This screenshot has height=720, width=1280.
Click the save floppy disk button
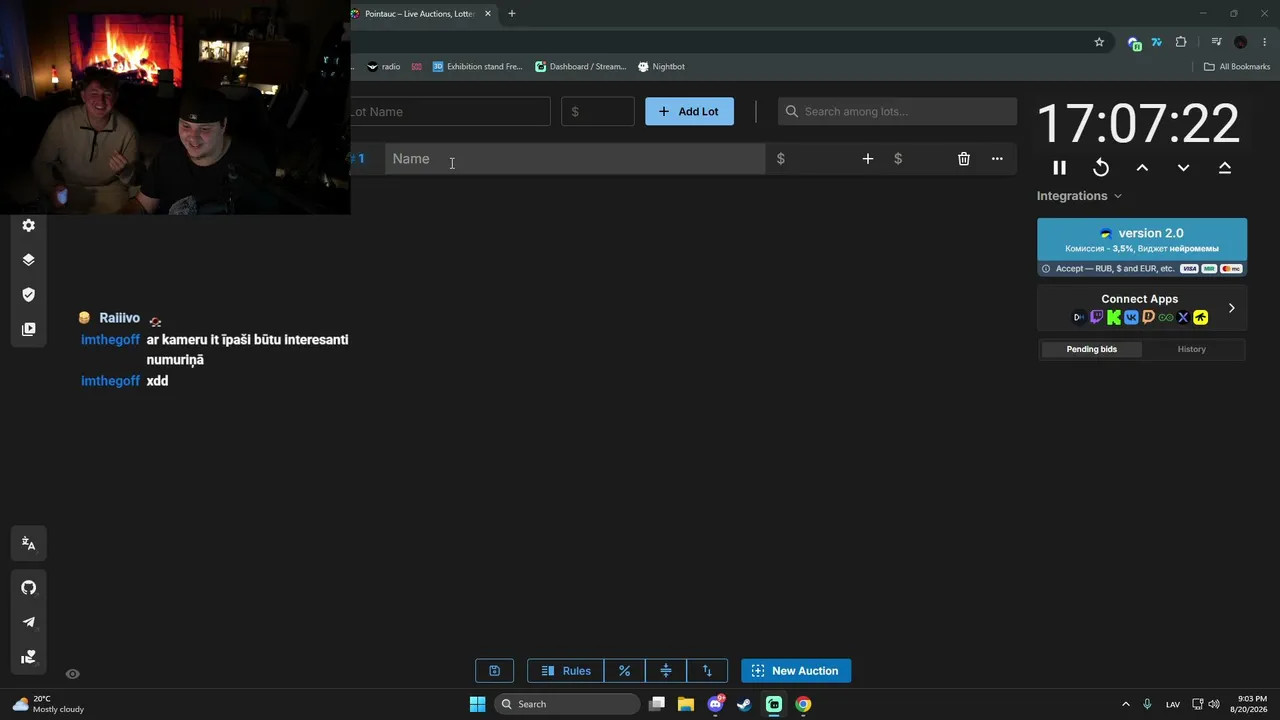coord(494,671)
